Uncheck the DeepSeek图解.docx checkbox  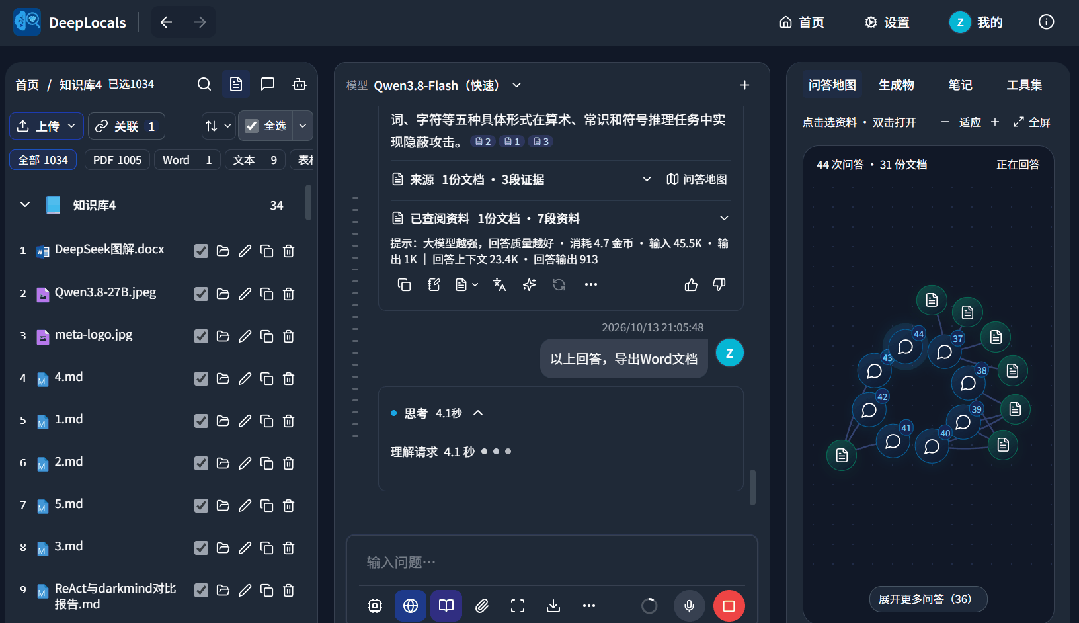(x=201, y=251)
